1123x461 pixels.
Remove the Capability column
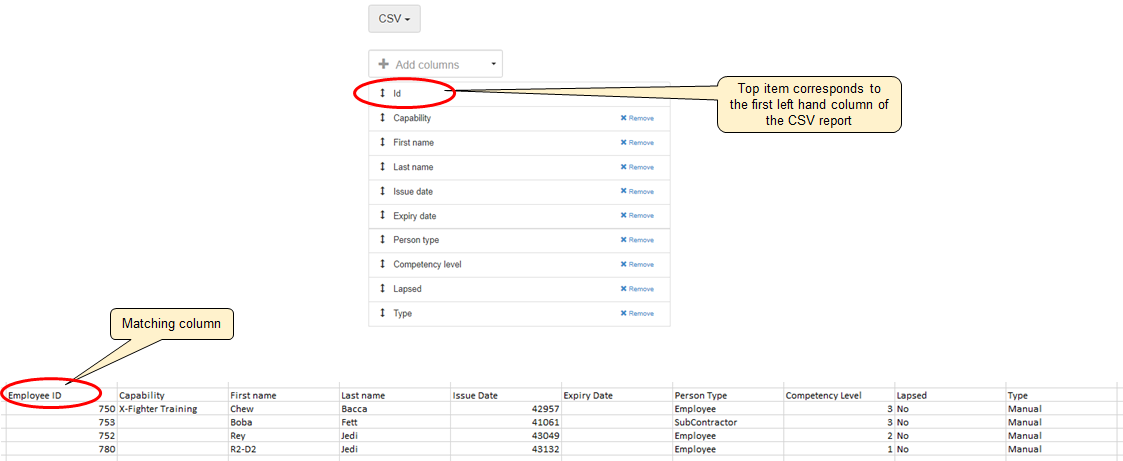pyautogui.click(x=637, y=118)
